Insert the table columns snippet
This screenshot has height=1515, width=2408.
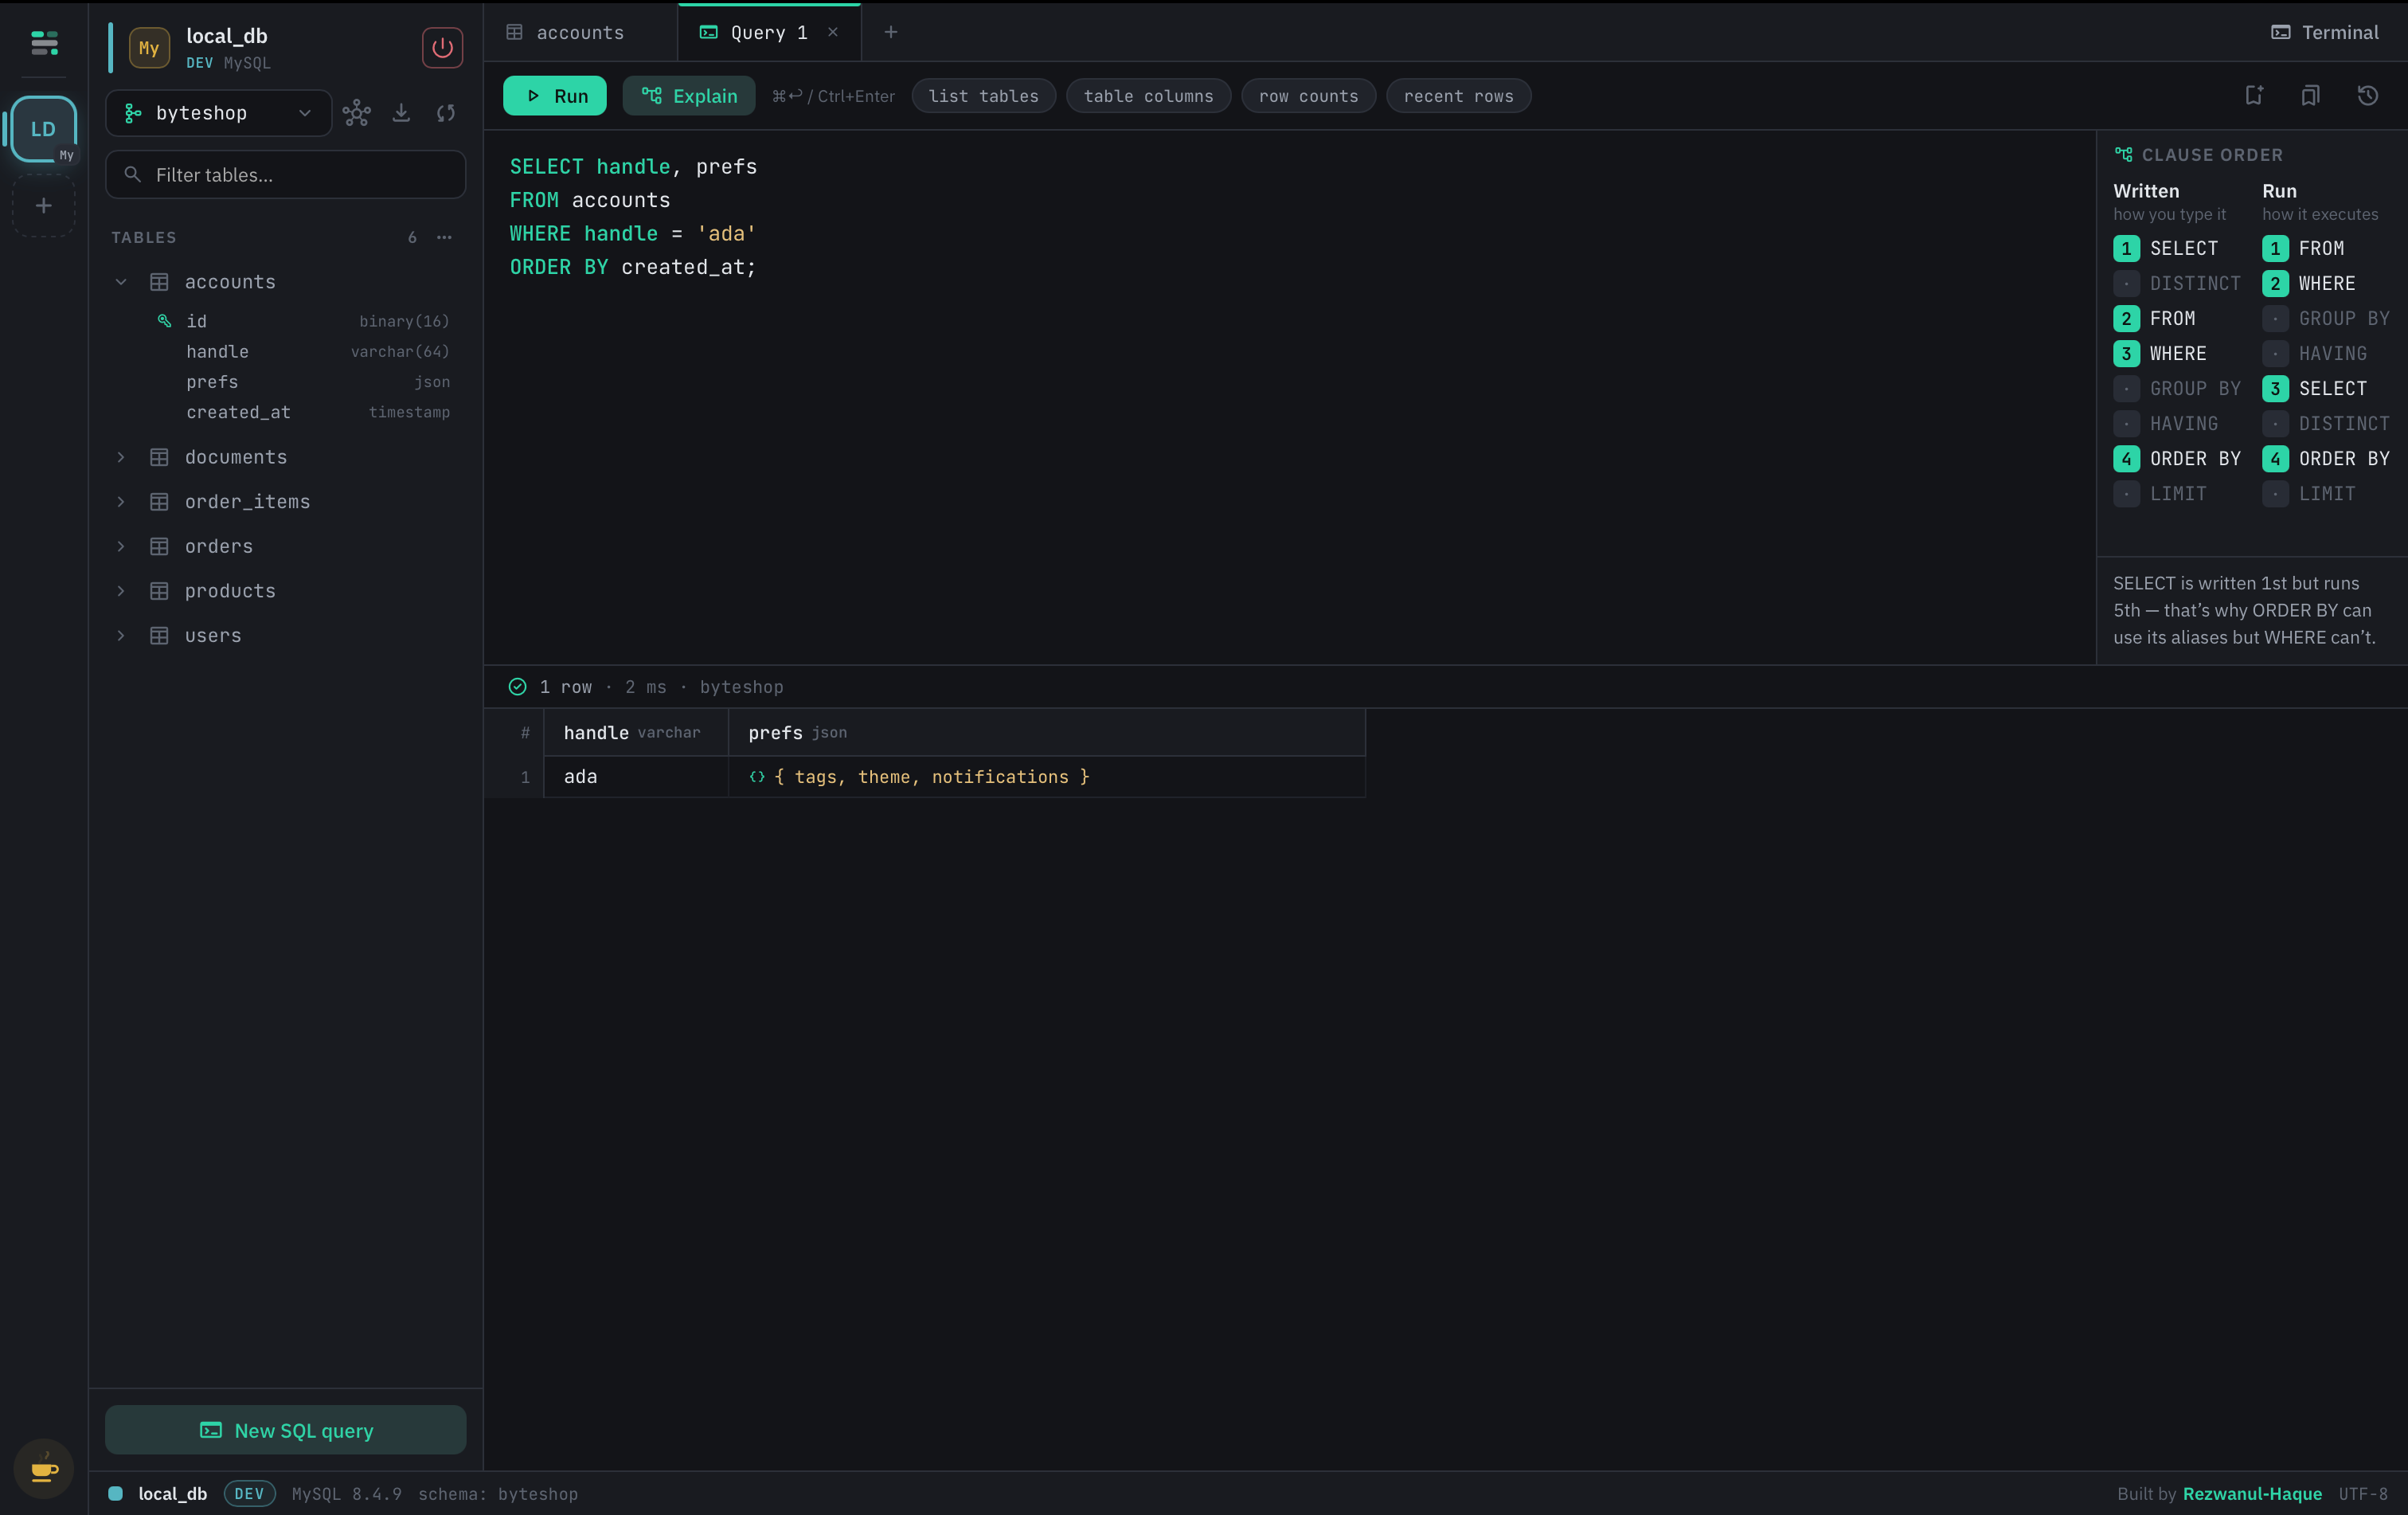tap(1148, 96)
